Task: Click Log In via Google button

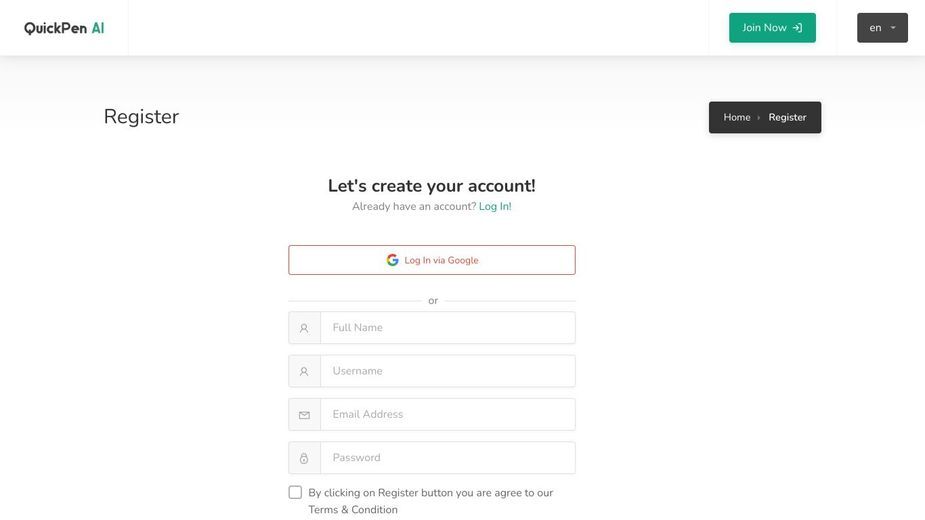Action: coord(432,260)
